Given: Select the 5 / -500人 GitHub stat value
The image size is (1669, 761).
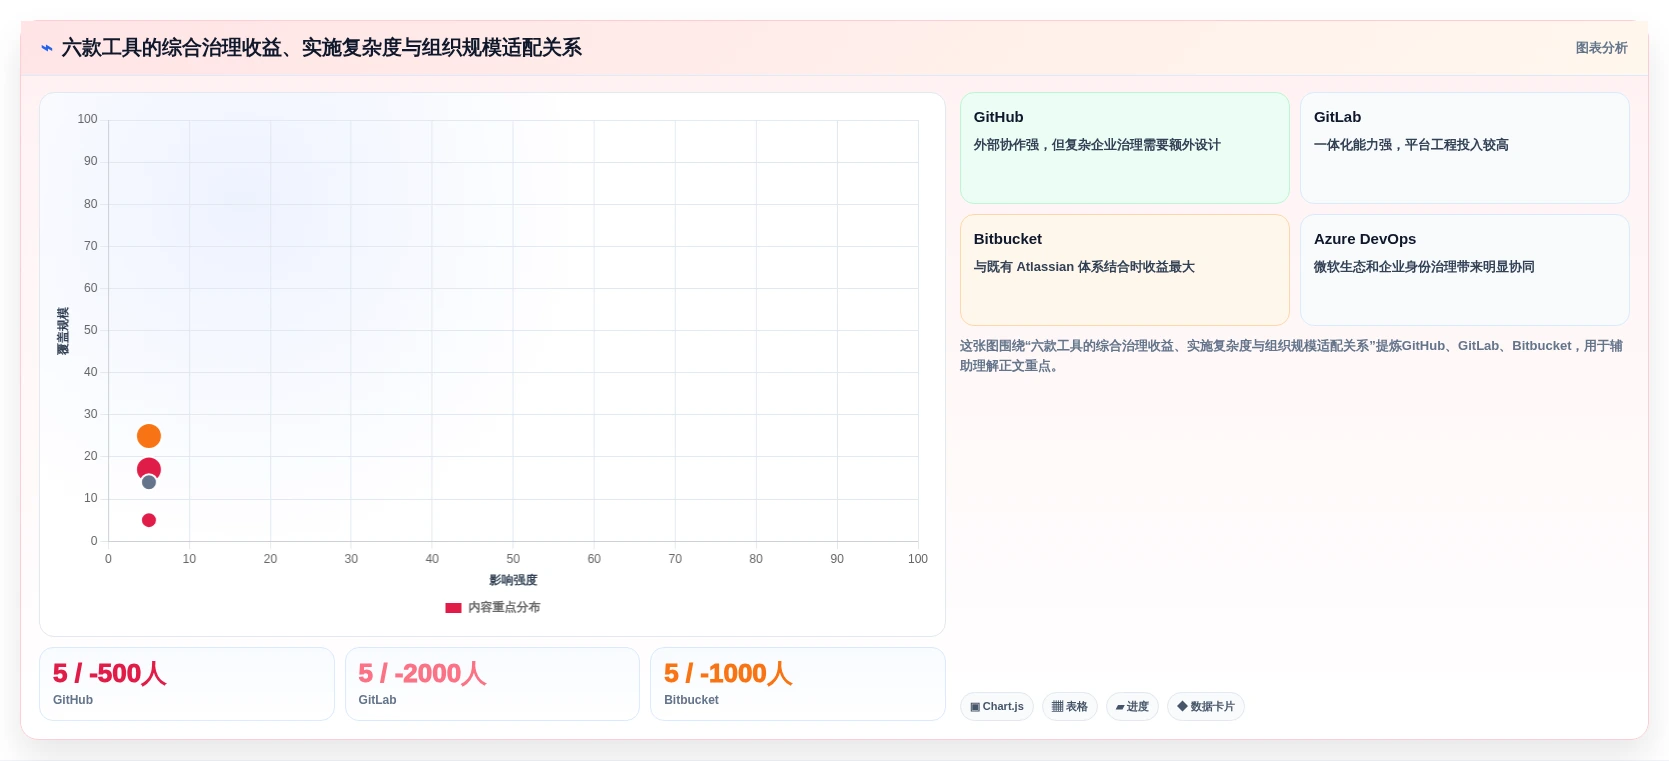Looking at the screenshot, I should (x=110, y=674).
